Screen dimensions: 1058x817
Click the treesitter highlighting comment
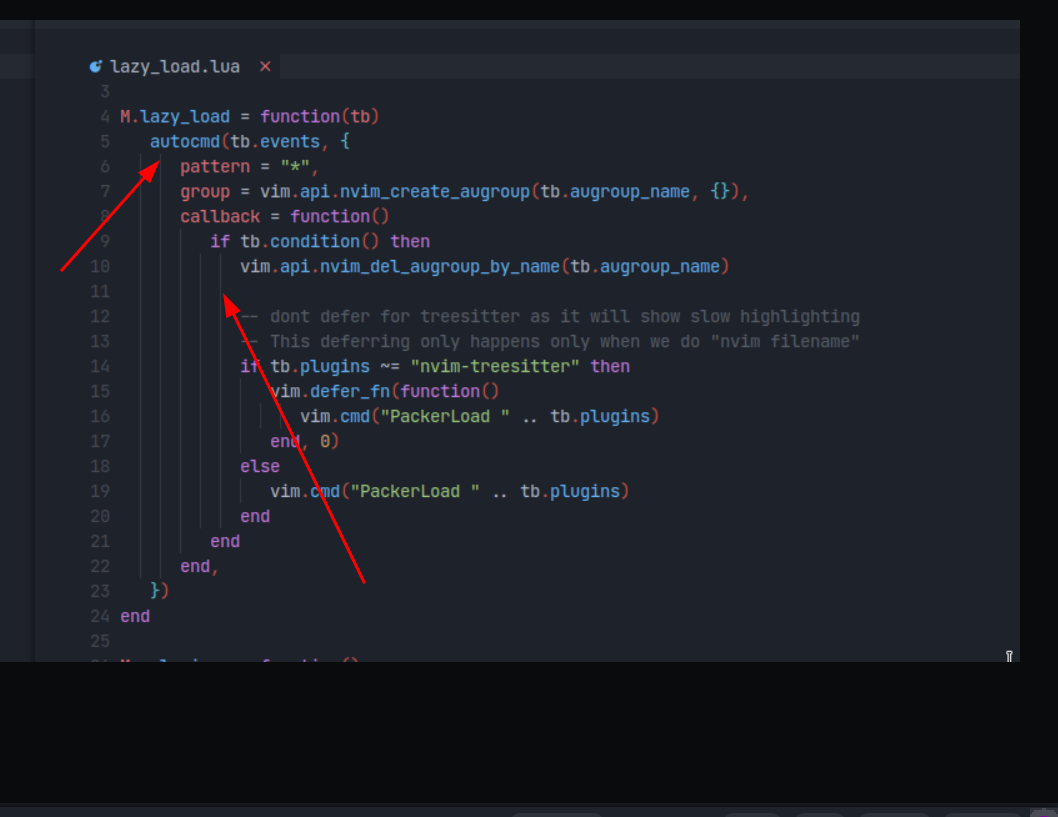pos(550,316)
